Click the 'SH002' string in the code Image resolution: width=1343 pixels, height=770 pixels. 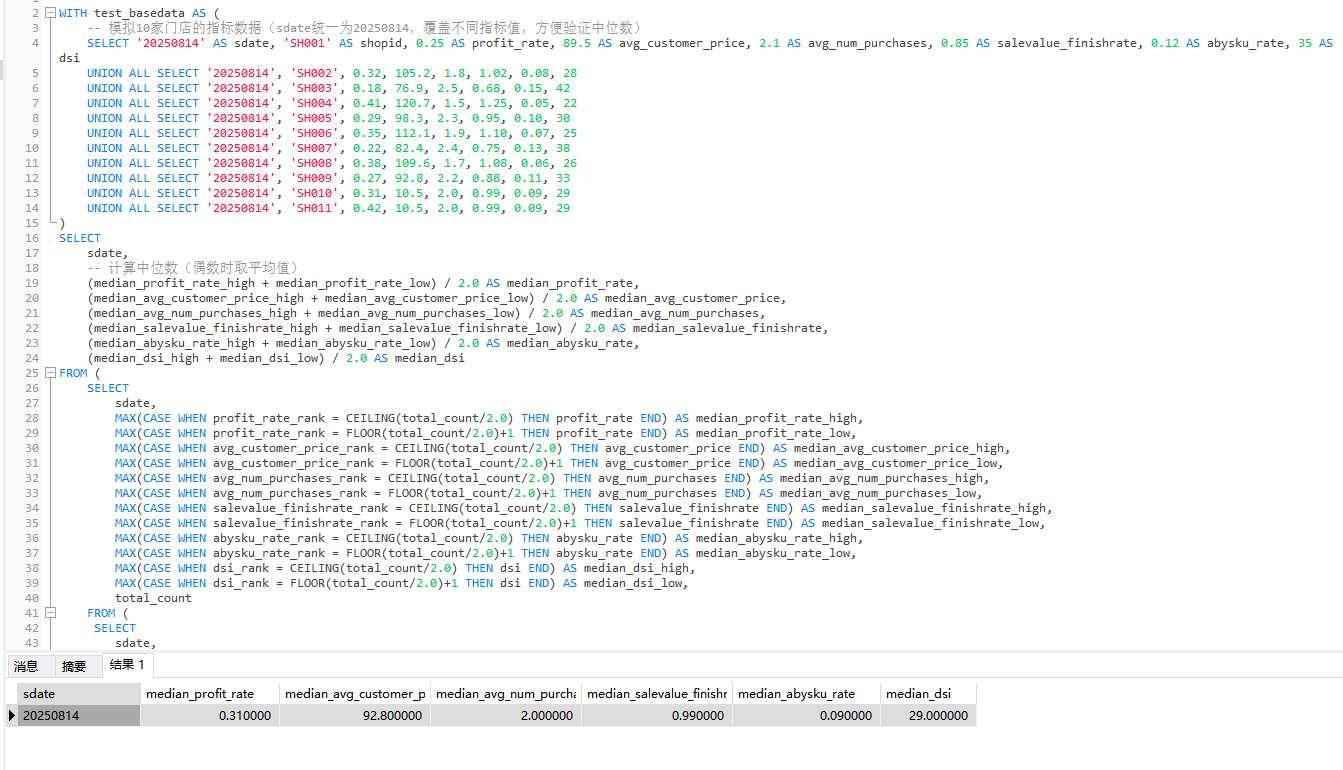315,73
